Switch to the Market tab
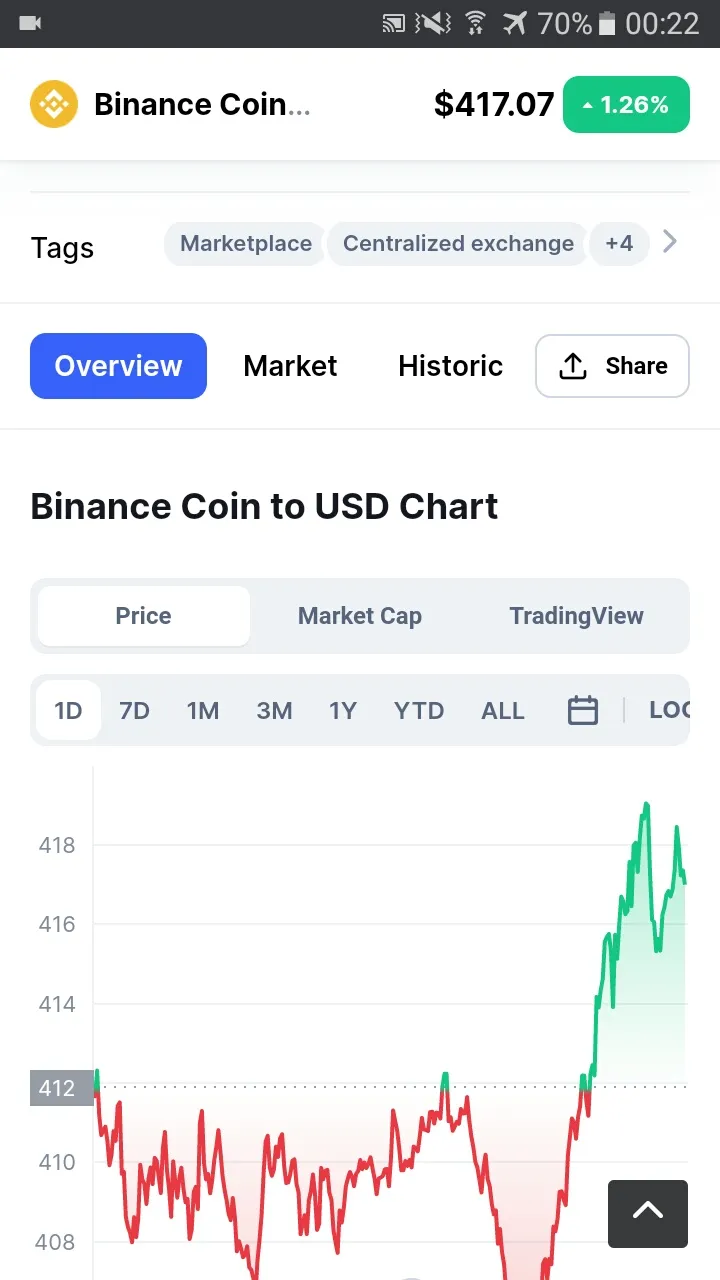The width and height of the screenshot is (720, 1280). (x=290, y=366)
